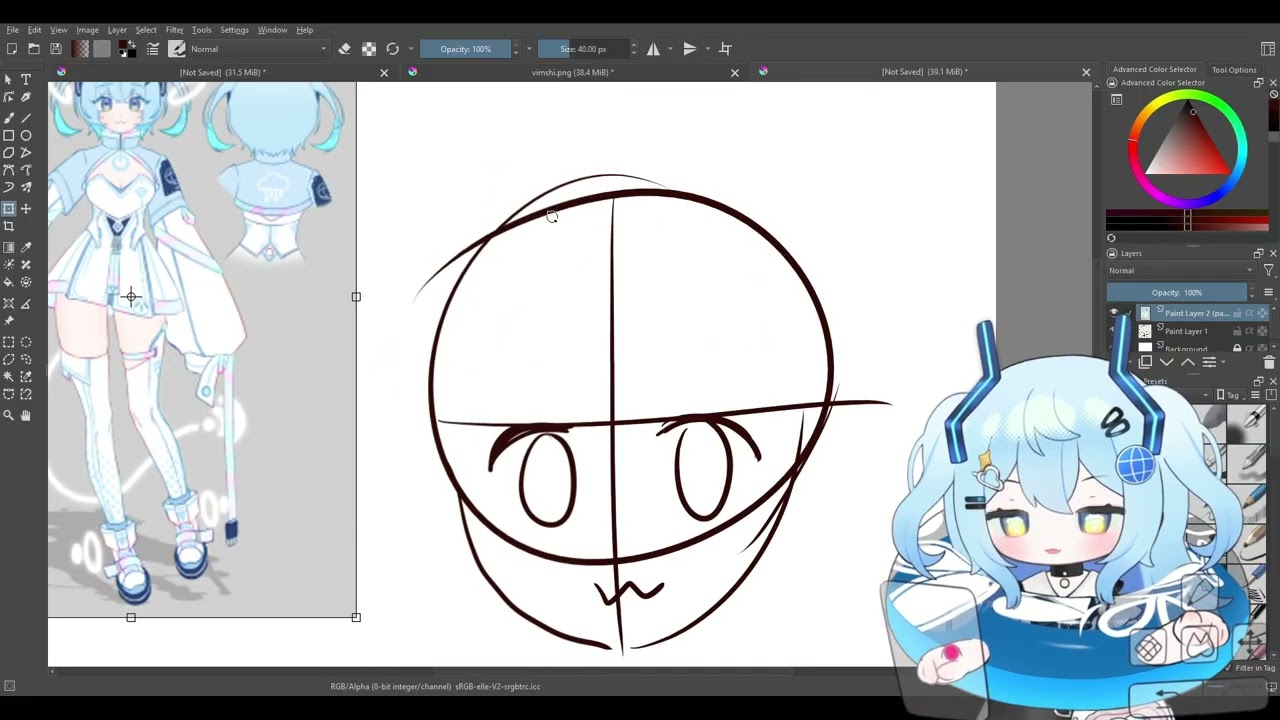The width and height of the screenshot is (1280, 720).
Task: Select the Move tool
Action: pyautogui.click(x=26, y=208)
